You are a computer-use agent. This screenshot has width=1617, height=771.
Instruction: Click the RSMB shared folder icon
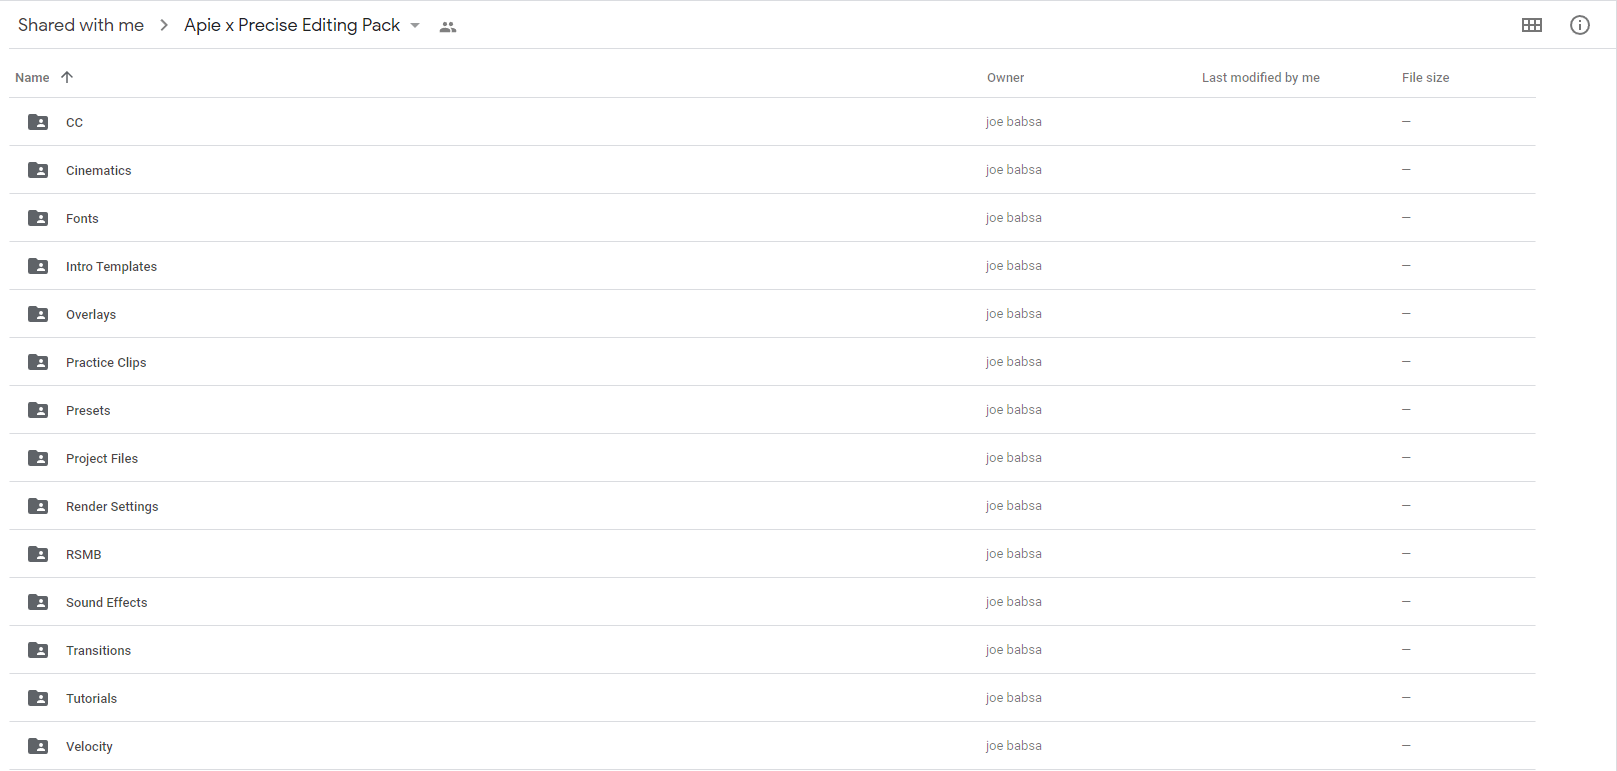pyautogui.click(x=38, y=554)
